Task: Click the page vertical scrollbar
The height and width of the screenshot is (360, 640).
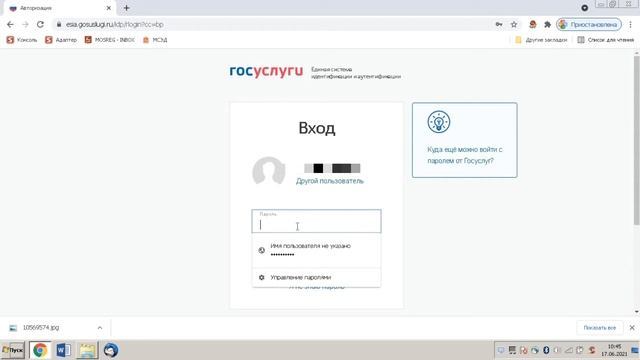Action: click(x=636, y=140)
